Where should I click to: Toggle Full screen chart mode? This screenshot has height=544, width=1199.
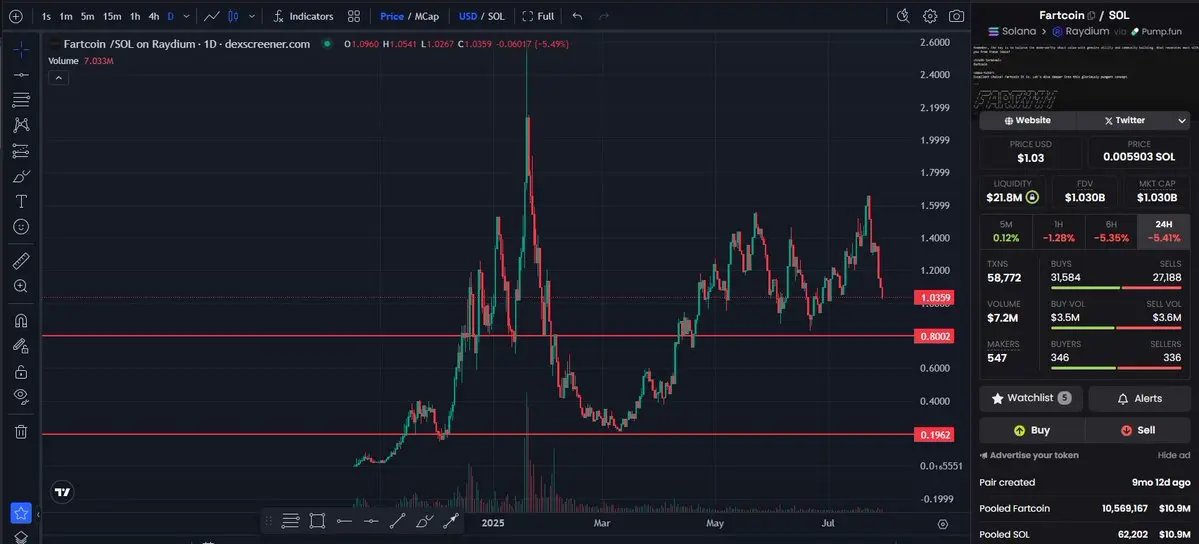click(x=538, y=16)
